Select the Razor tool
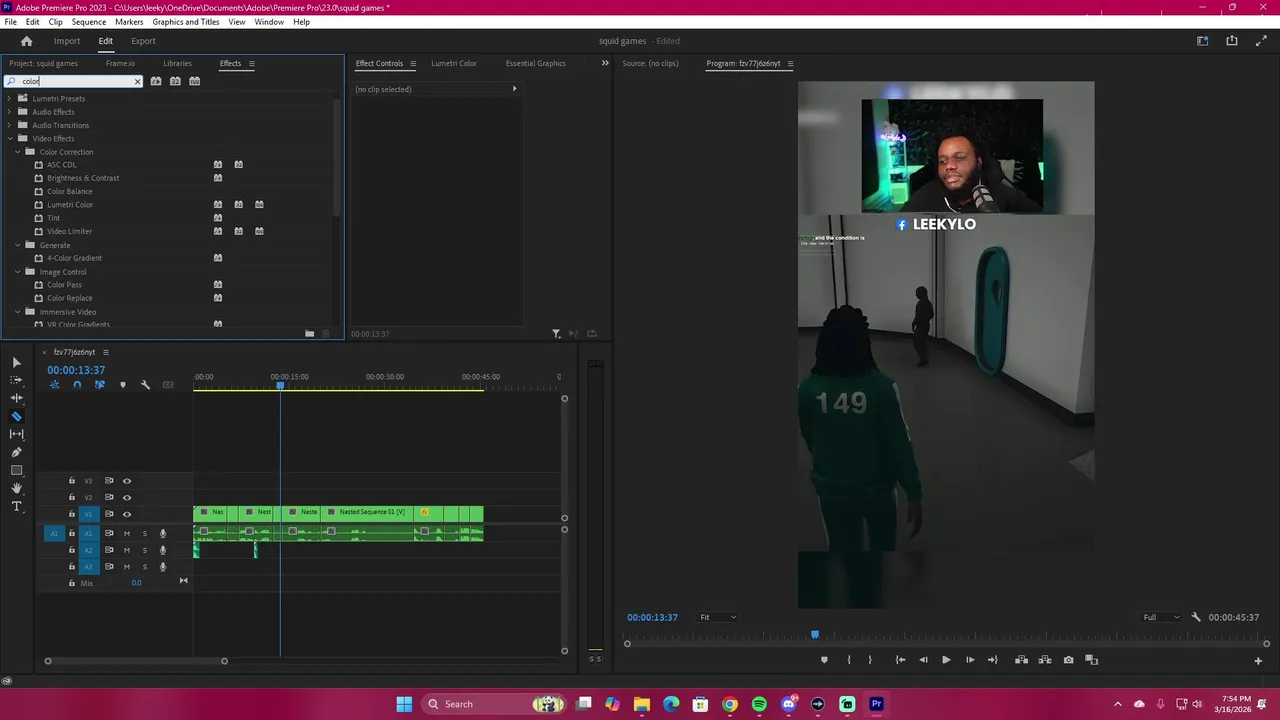1280x720 pixels. 16,416
